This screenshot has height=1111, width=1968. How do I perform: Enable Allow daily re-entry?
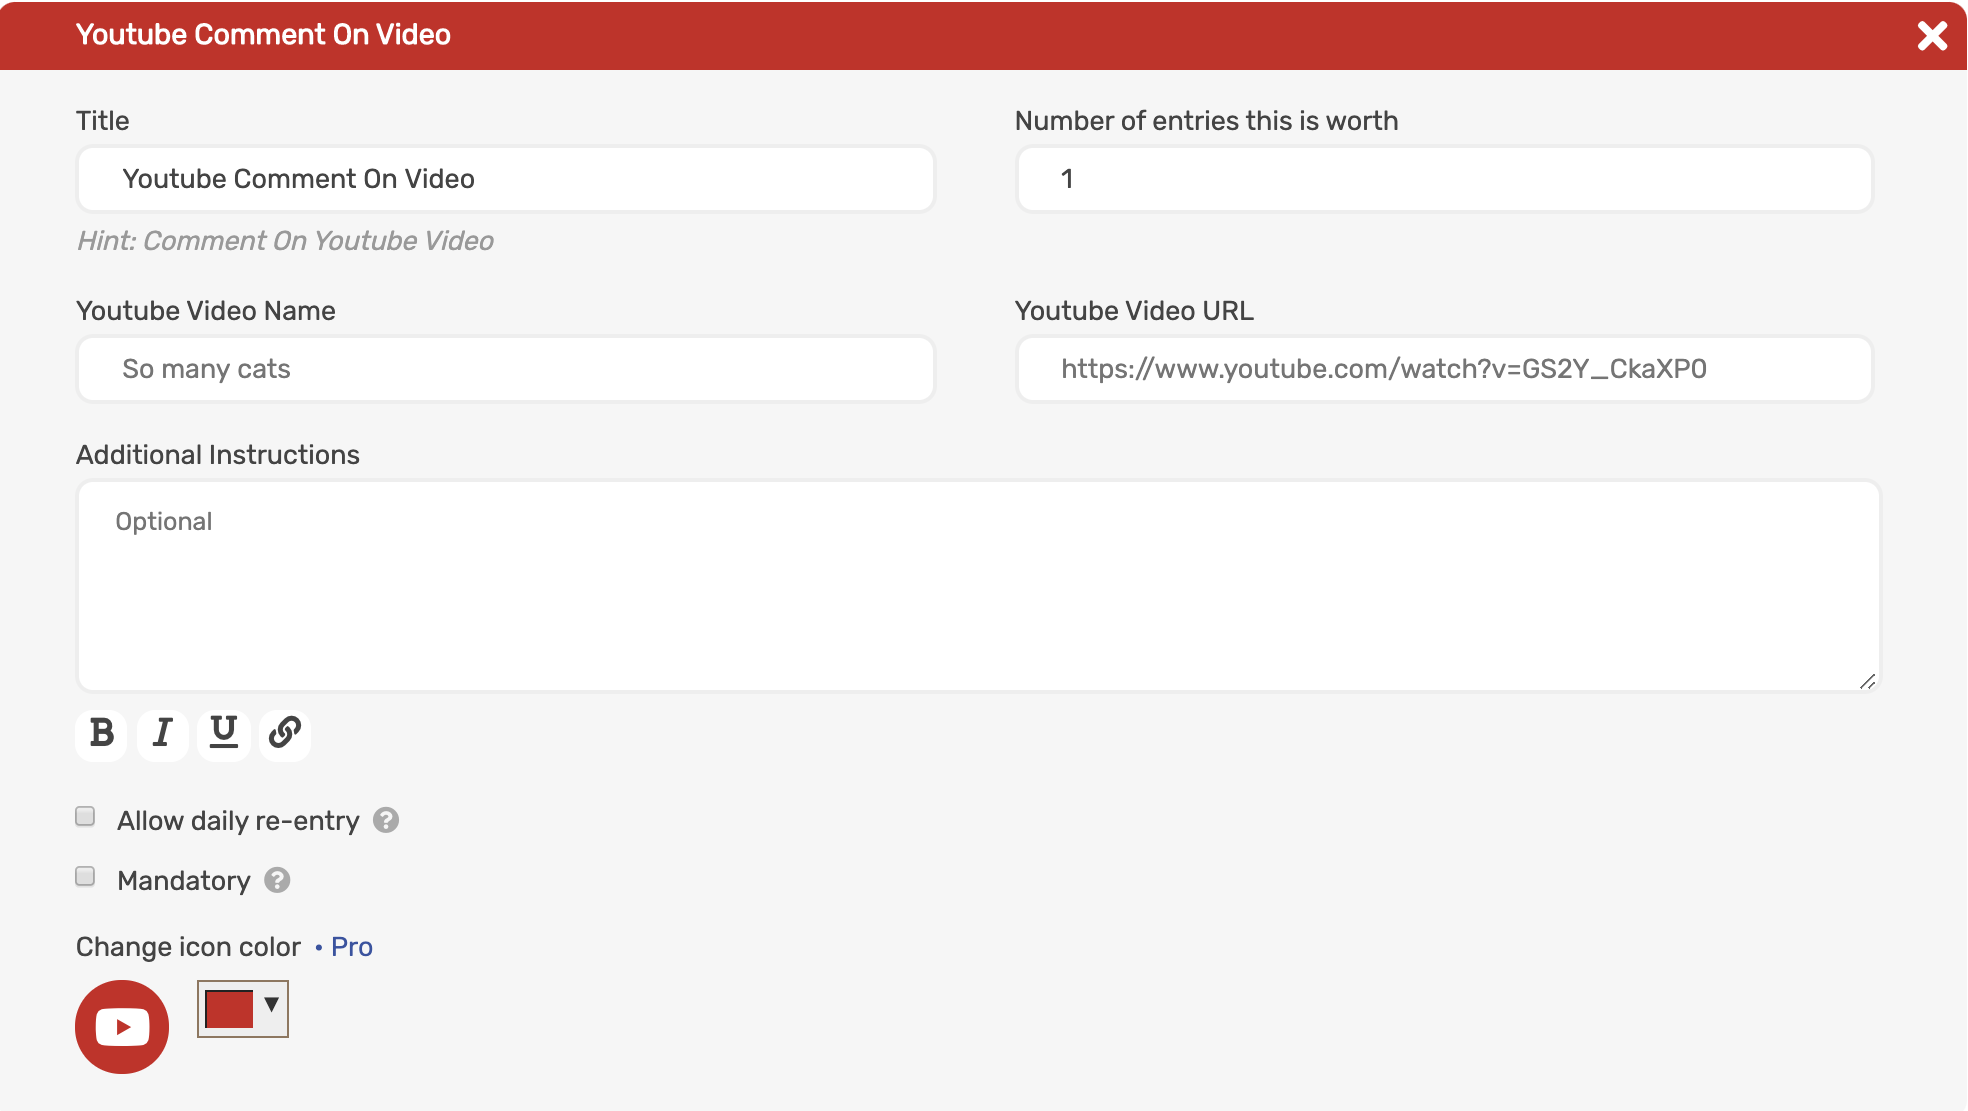(85, 817)
